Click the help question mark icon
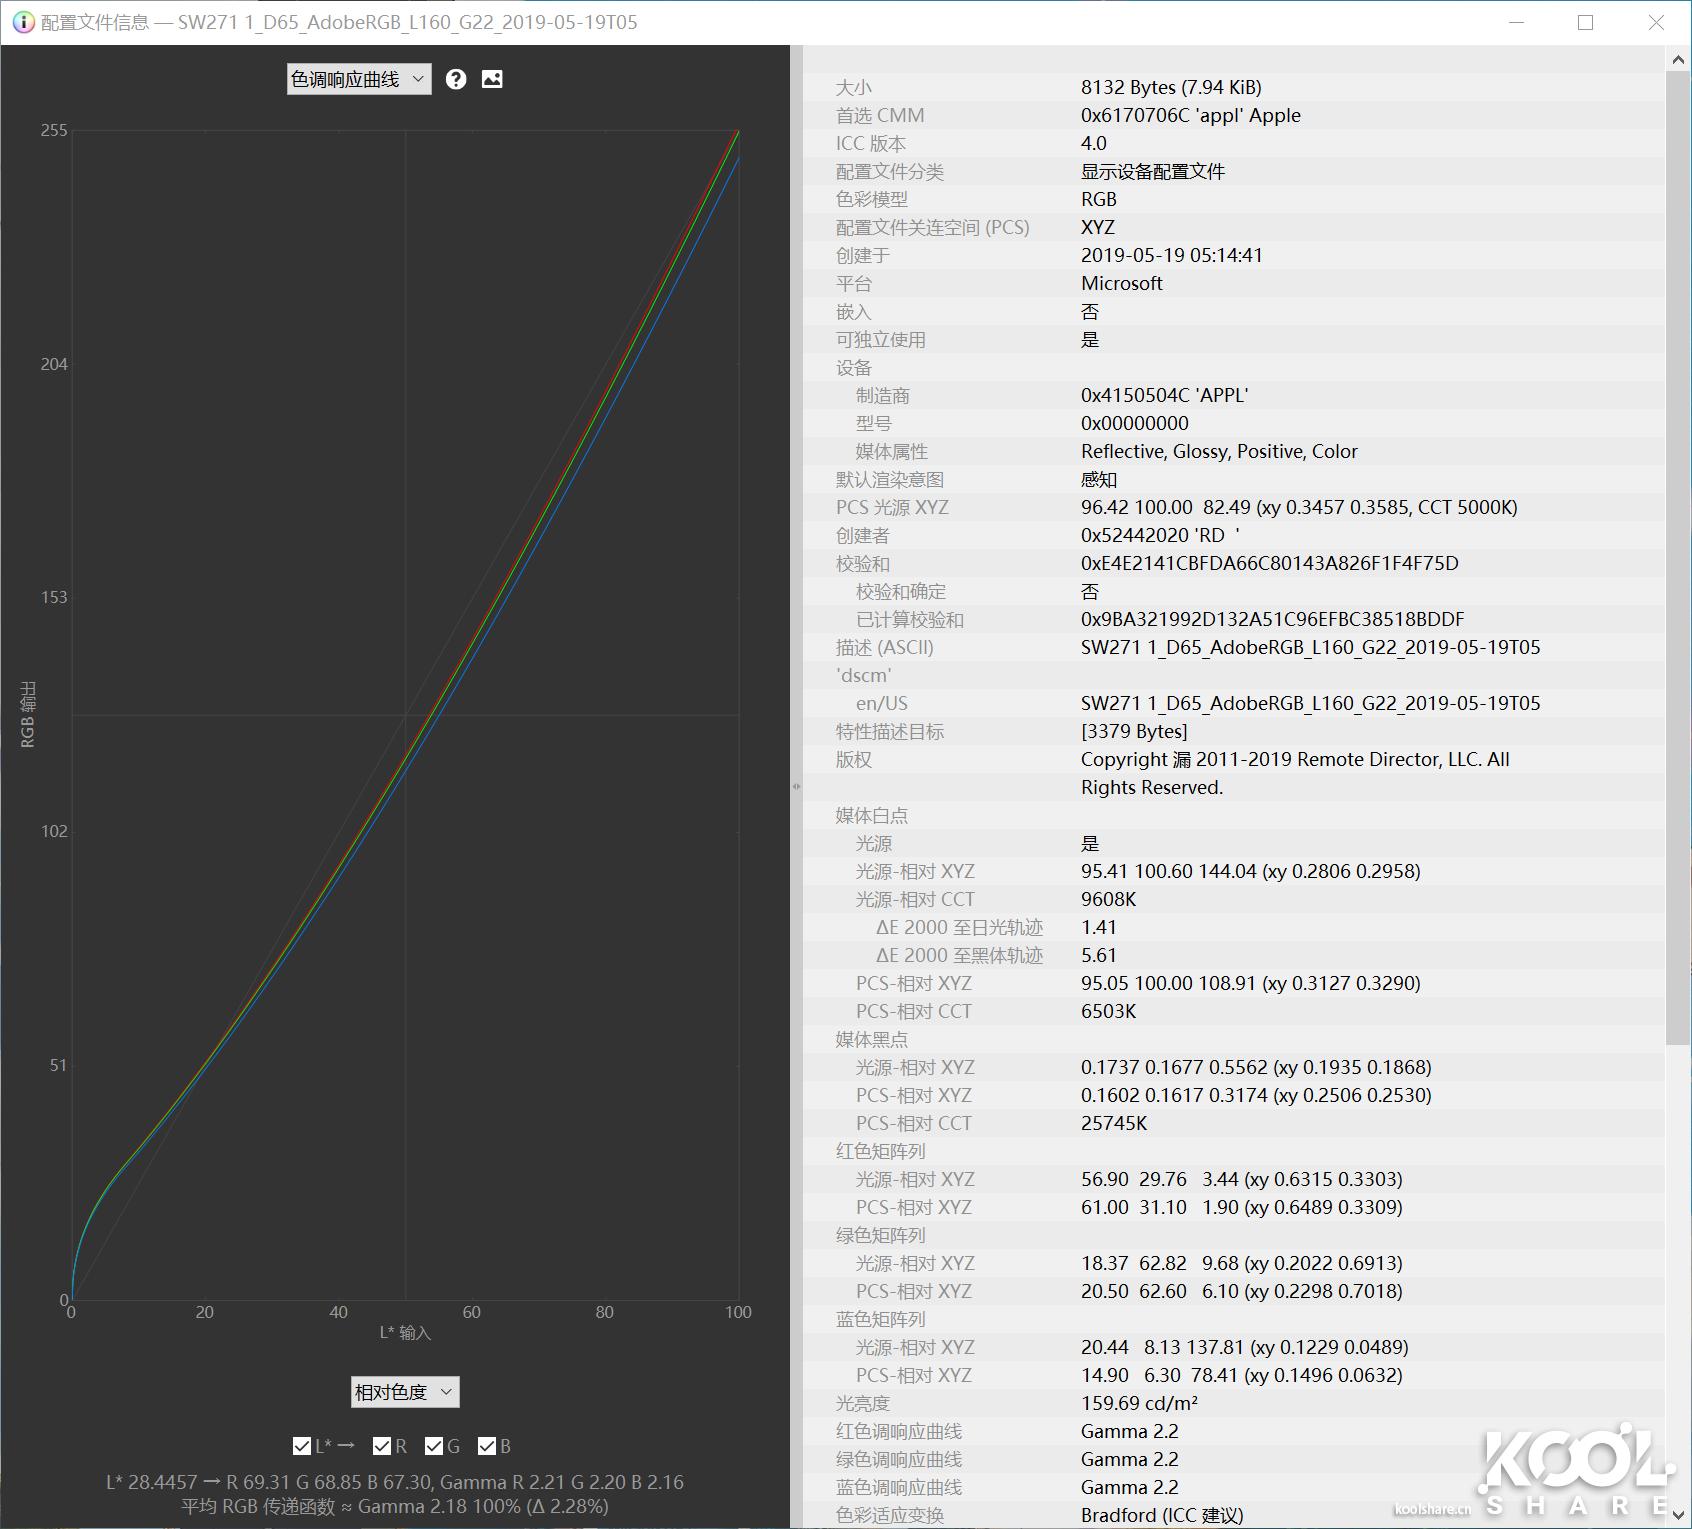 pyautogui.click(x=454, y=78)
